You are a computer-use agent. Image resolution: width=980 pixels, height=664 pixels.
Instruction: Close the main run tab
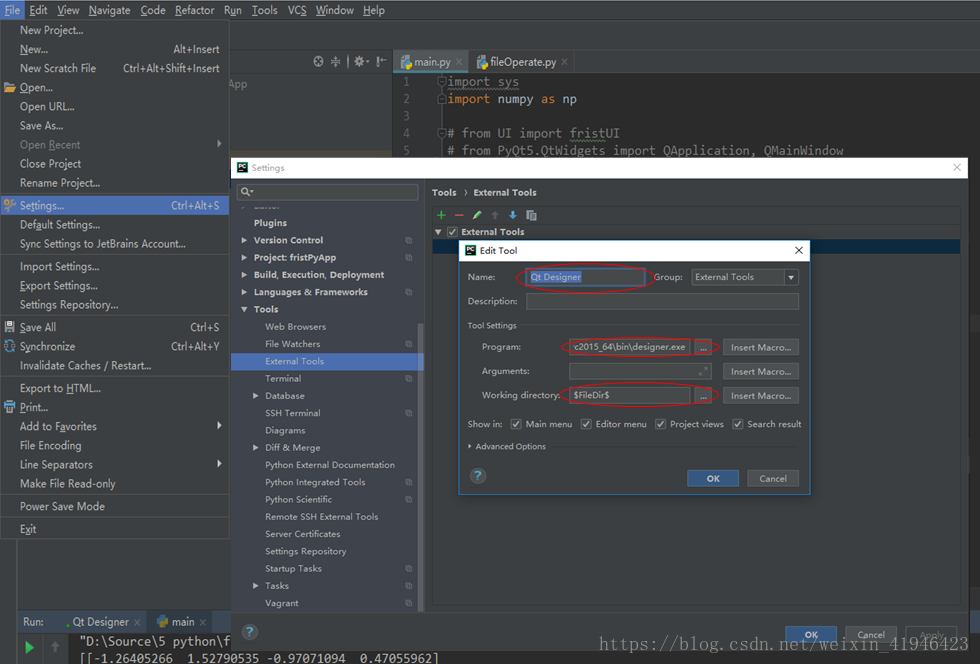[x=202, y=622]
